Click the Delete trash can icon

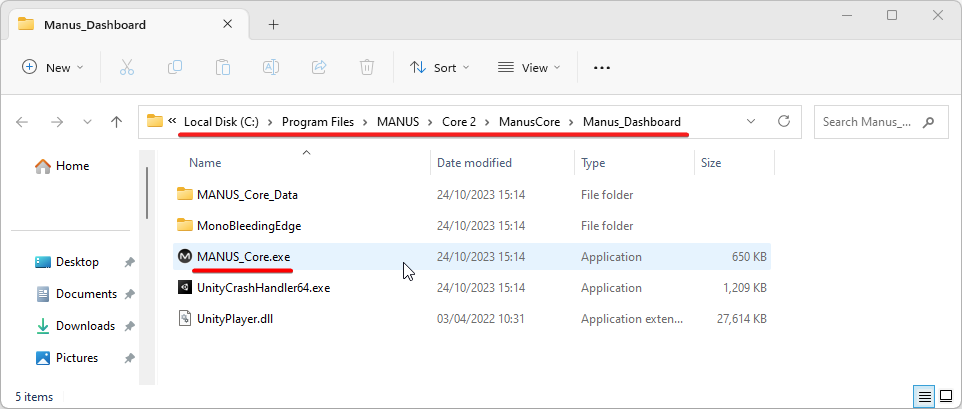(x=367, y=67)
